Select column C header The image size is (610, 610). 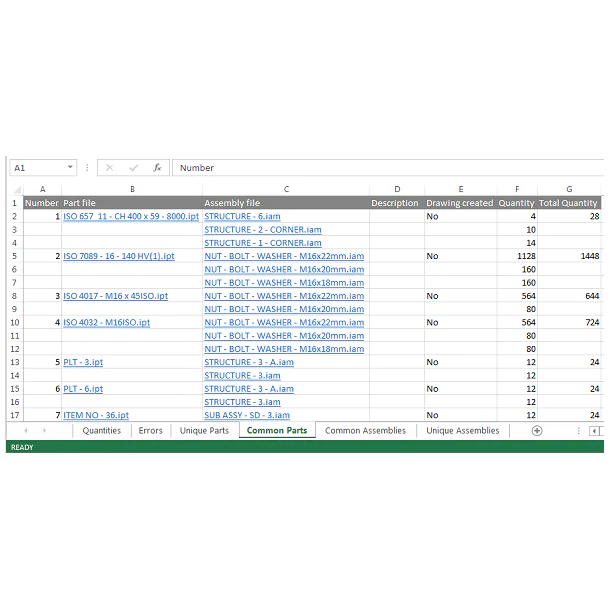click(x=286, y=189)
